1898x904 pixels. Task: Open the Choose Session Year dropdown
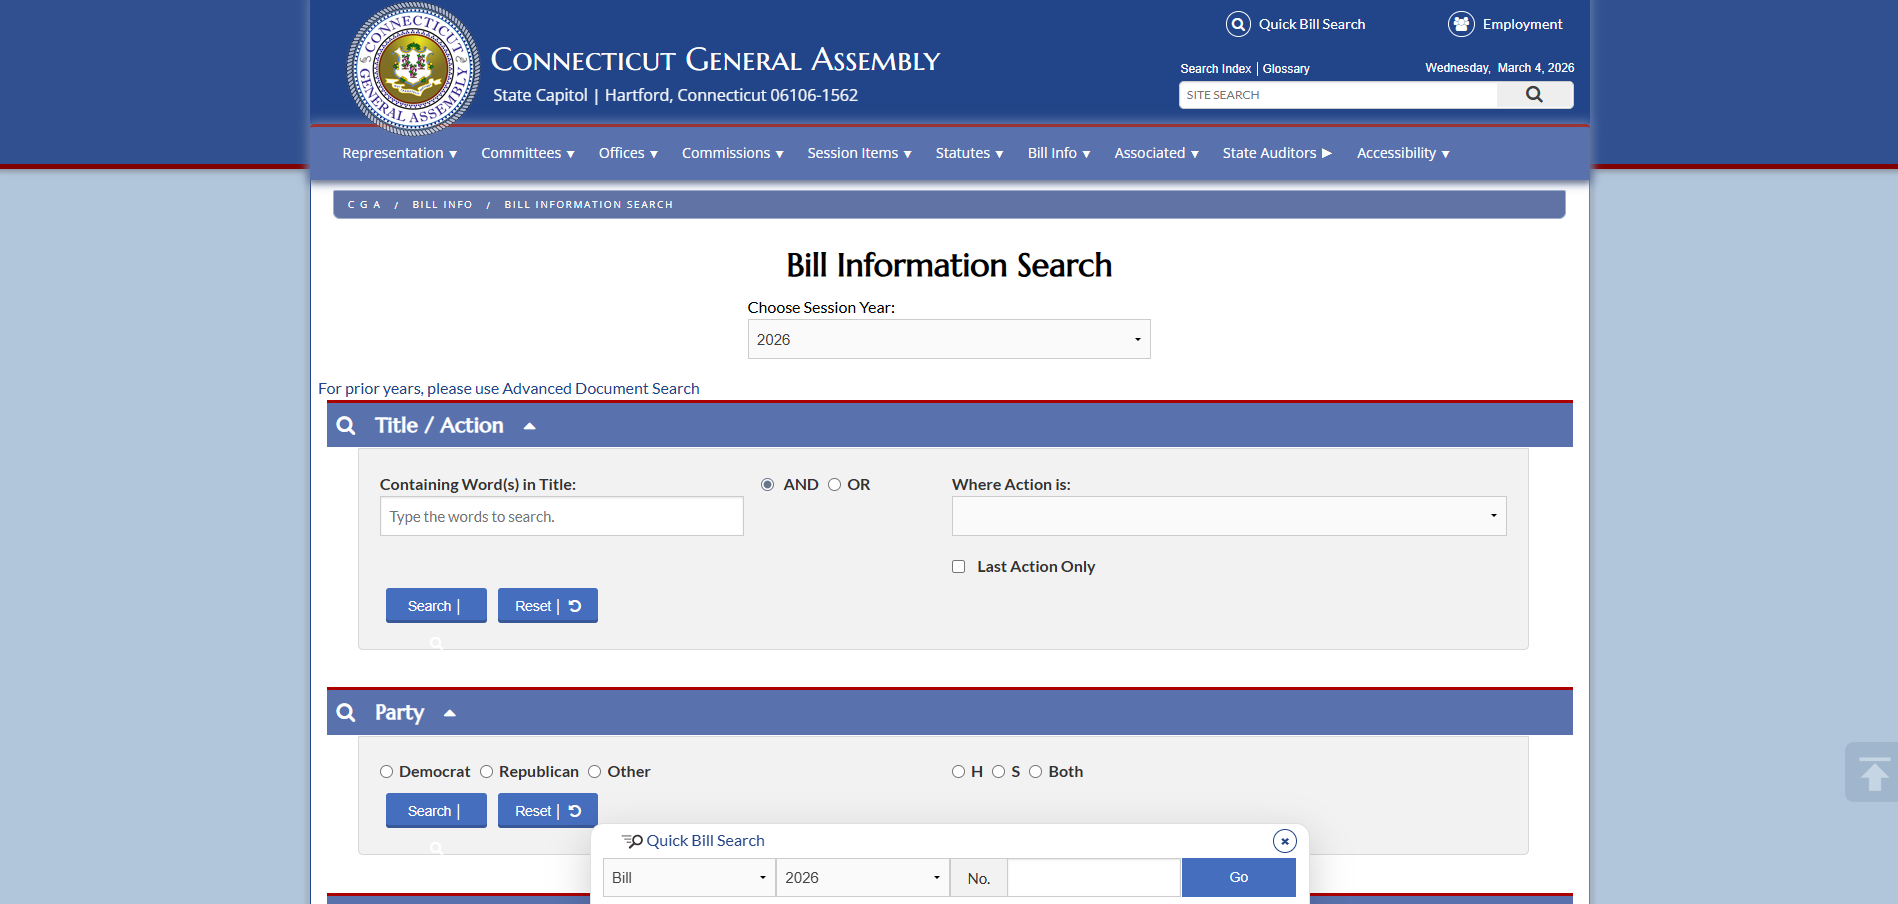948,340
